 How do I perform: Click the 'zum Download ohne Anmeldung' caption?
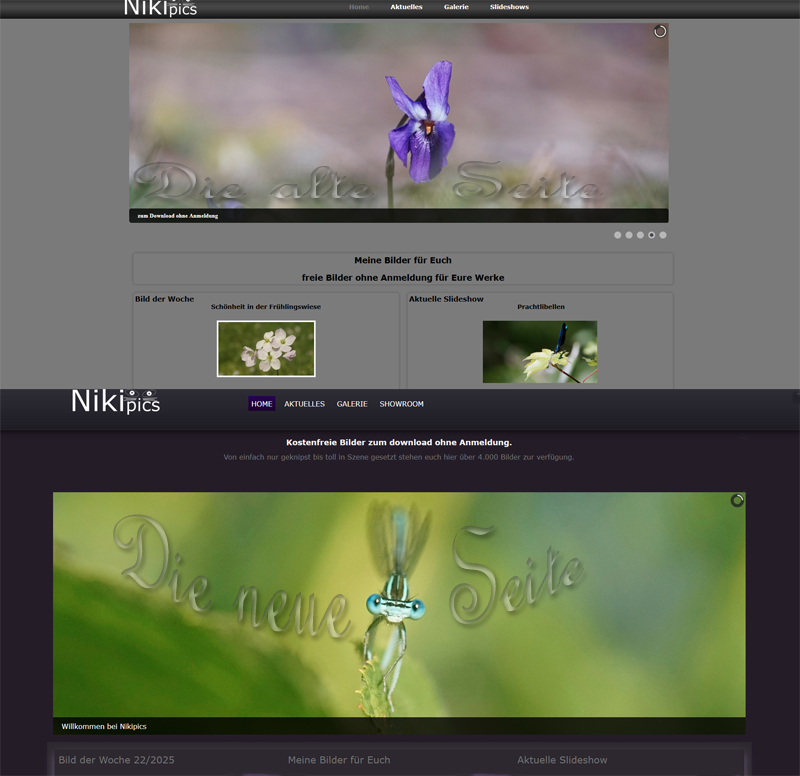178,215
